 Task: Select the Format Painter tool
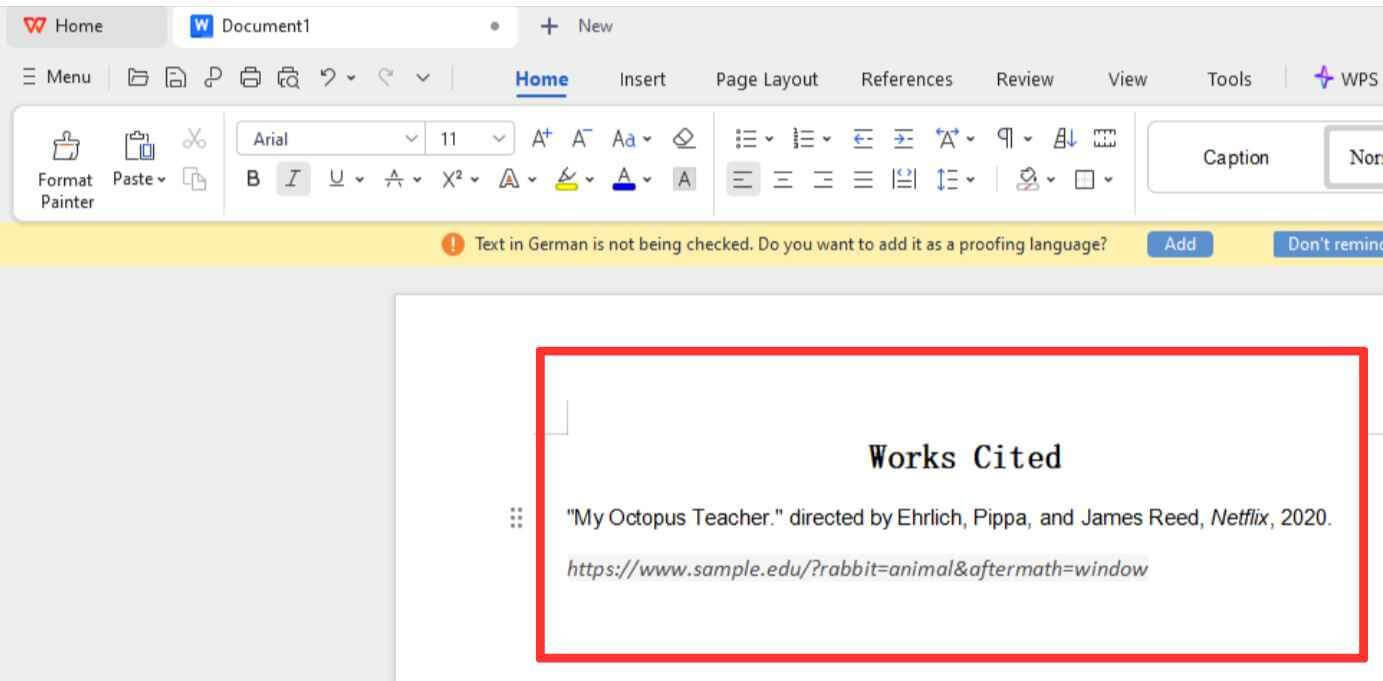click(x=64, y=165)
